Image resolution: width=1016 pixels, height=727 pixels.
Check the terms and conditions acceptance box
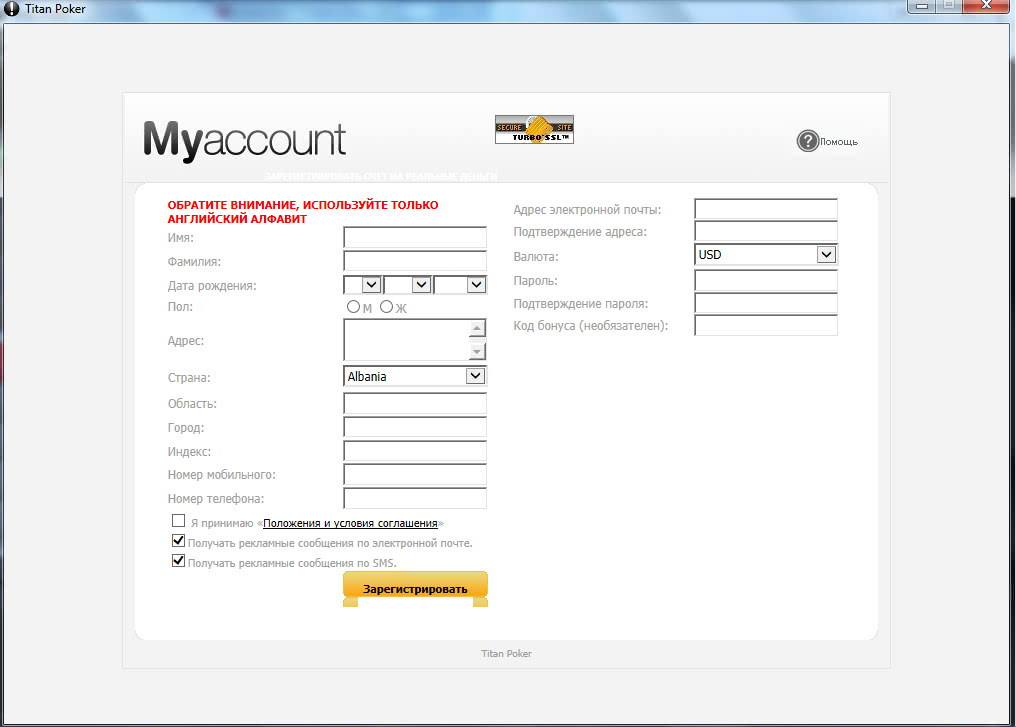pyautogui.click(x=178, y=521)
